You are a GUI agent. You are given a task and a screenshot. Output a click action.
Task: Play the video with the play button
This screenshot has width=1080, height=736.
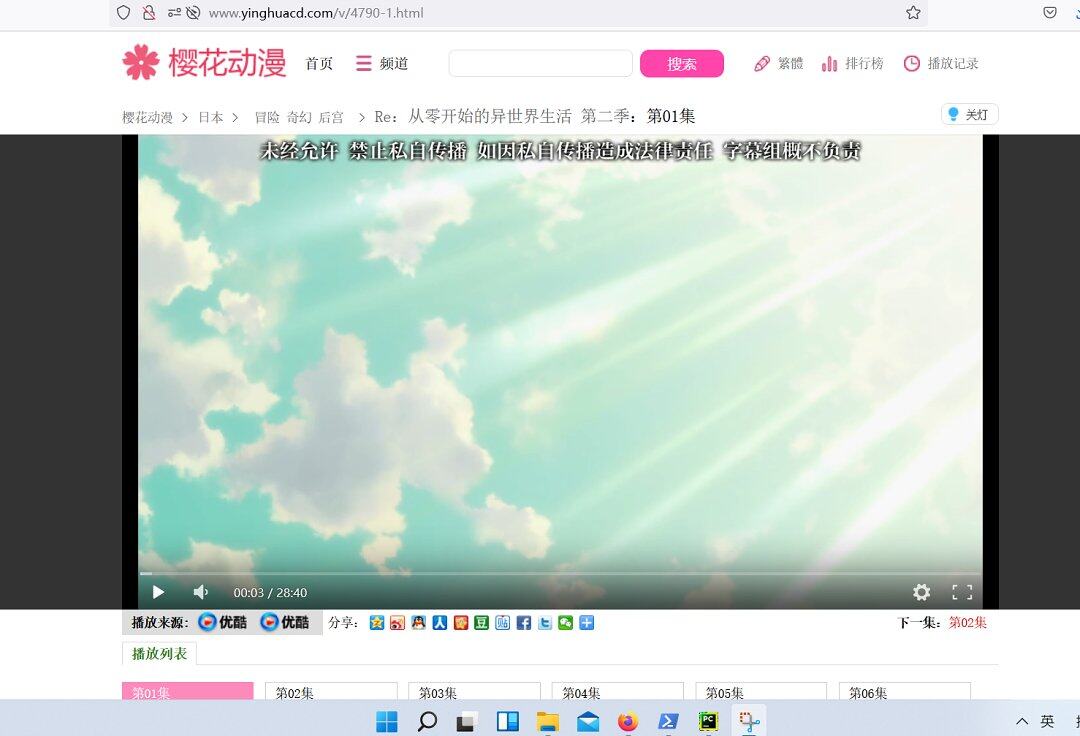click(x=158, y=592)
